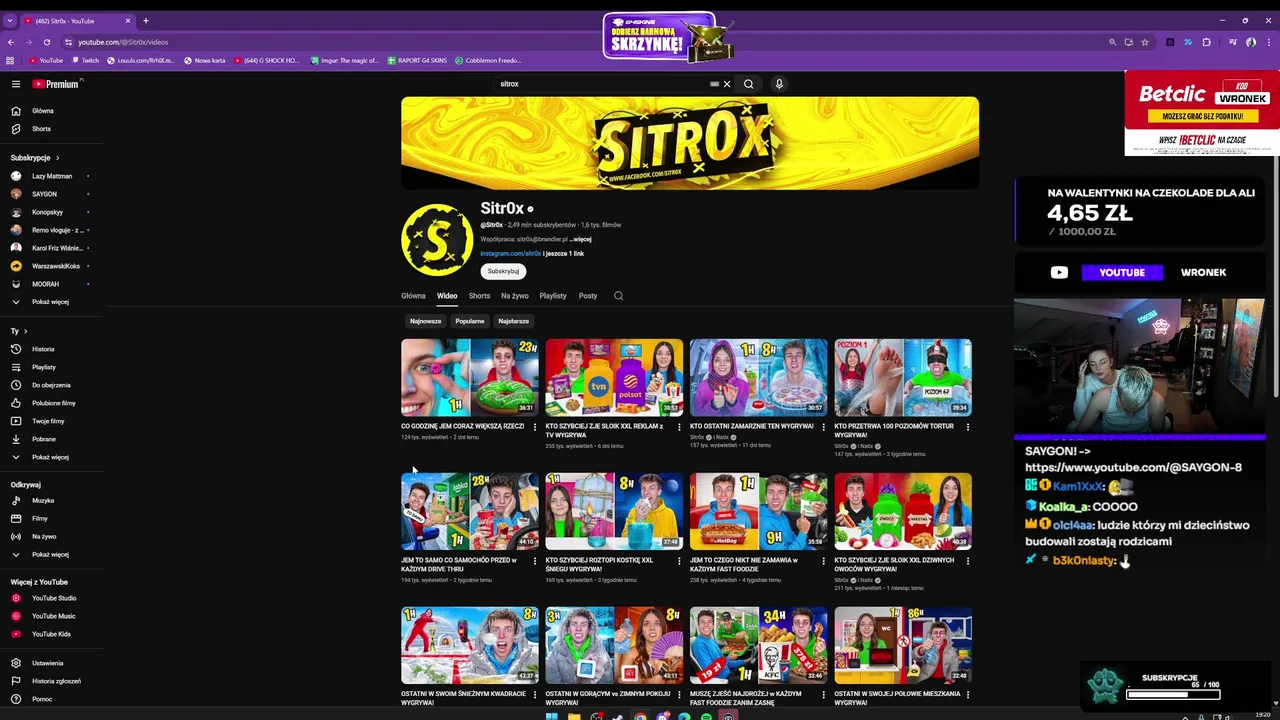Expand Pokaż więcej under subscriptions list
This screenshot has width=1280, height=720.
point(49,302)
